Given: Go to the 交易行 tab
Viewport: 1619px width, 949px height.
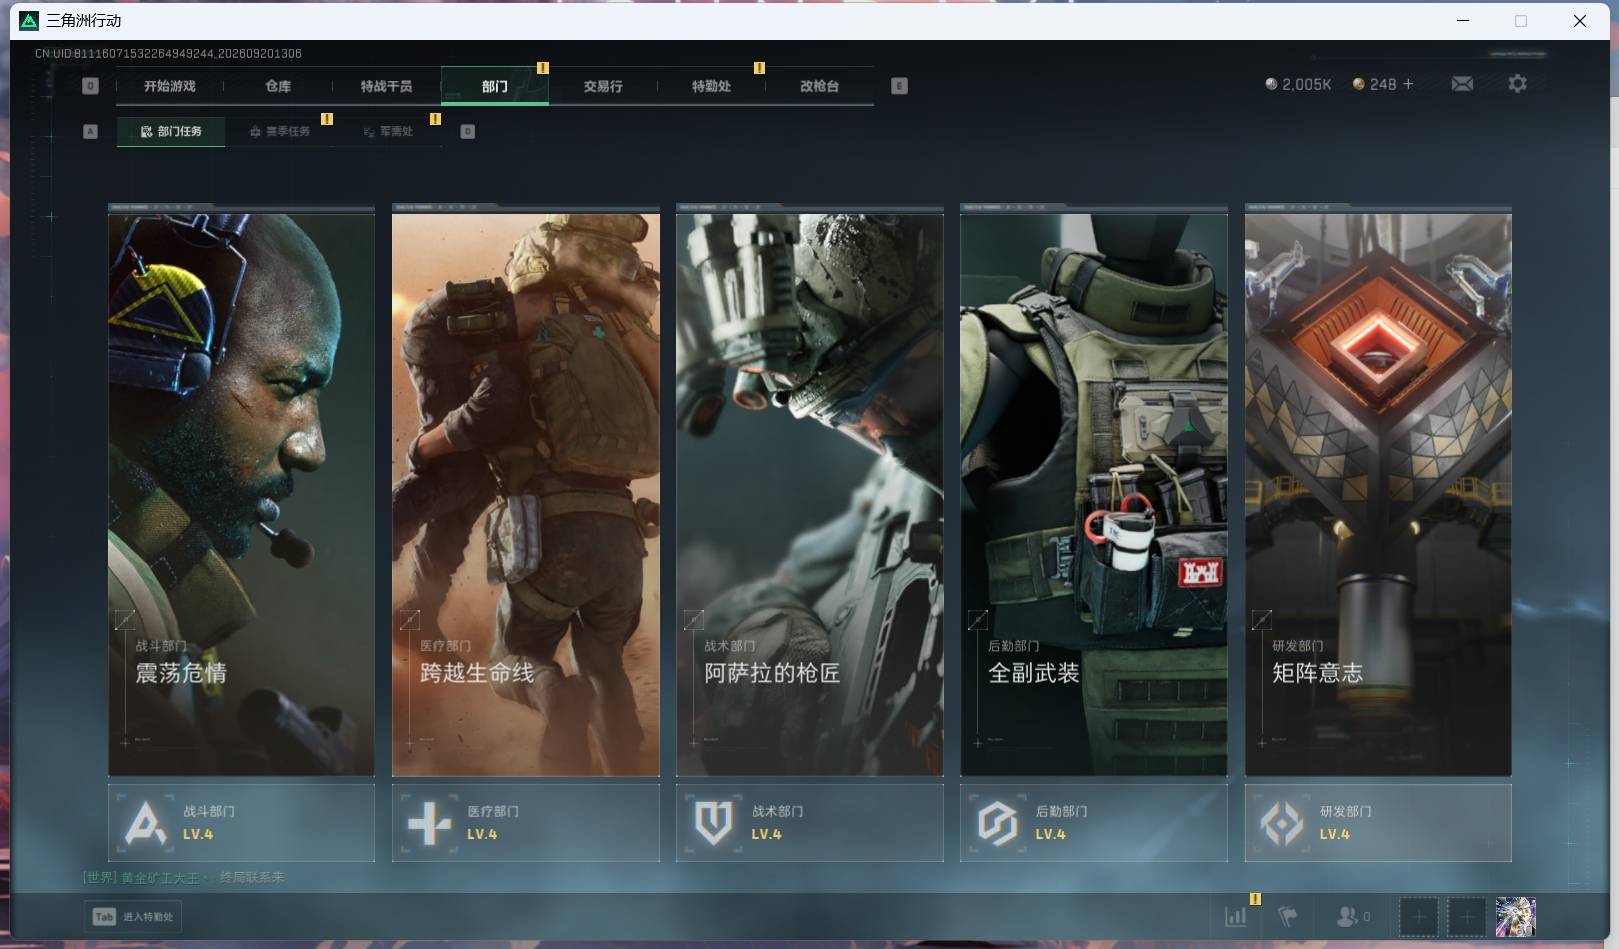Looking at the screenshot, I should point(602,86).
